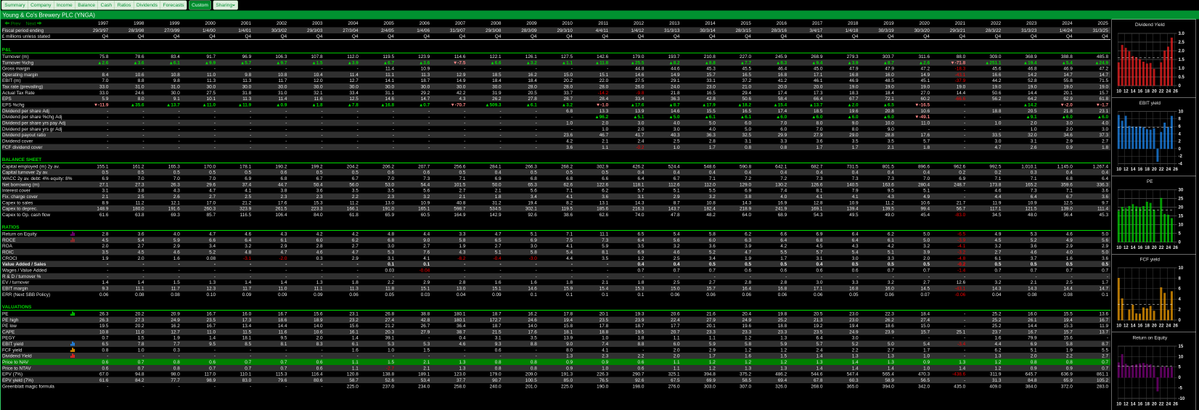Select the CAPE row label

click(8, 332)
